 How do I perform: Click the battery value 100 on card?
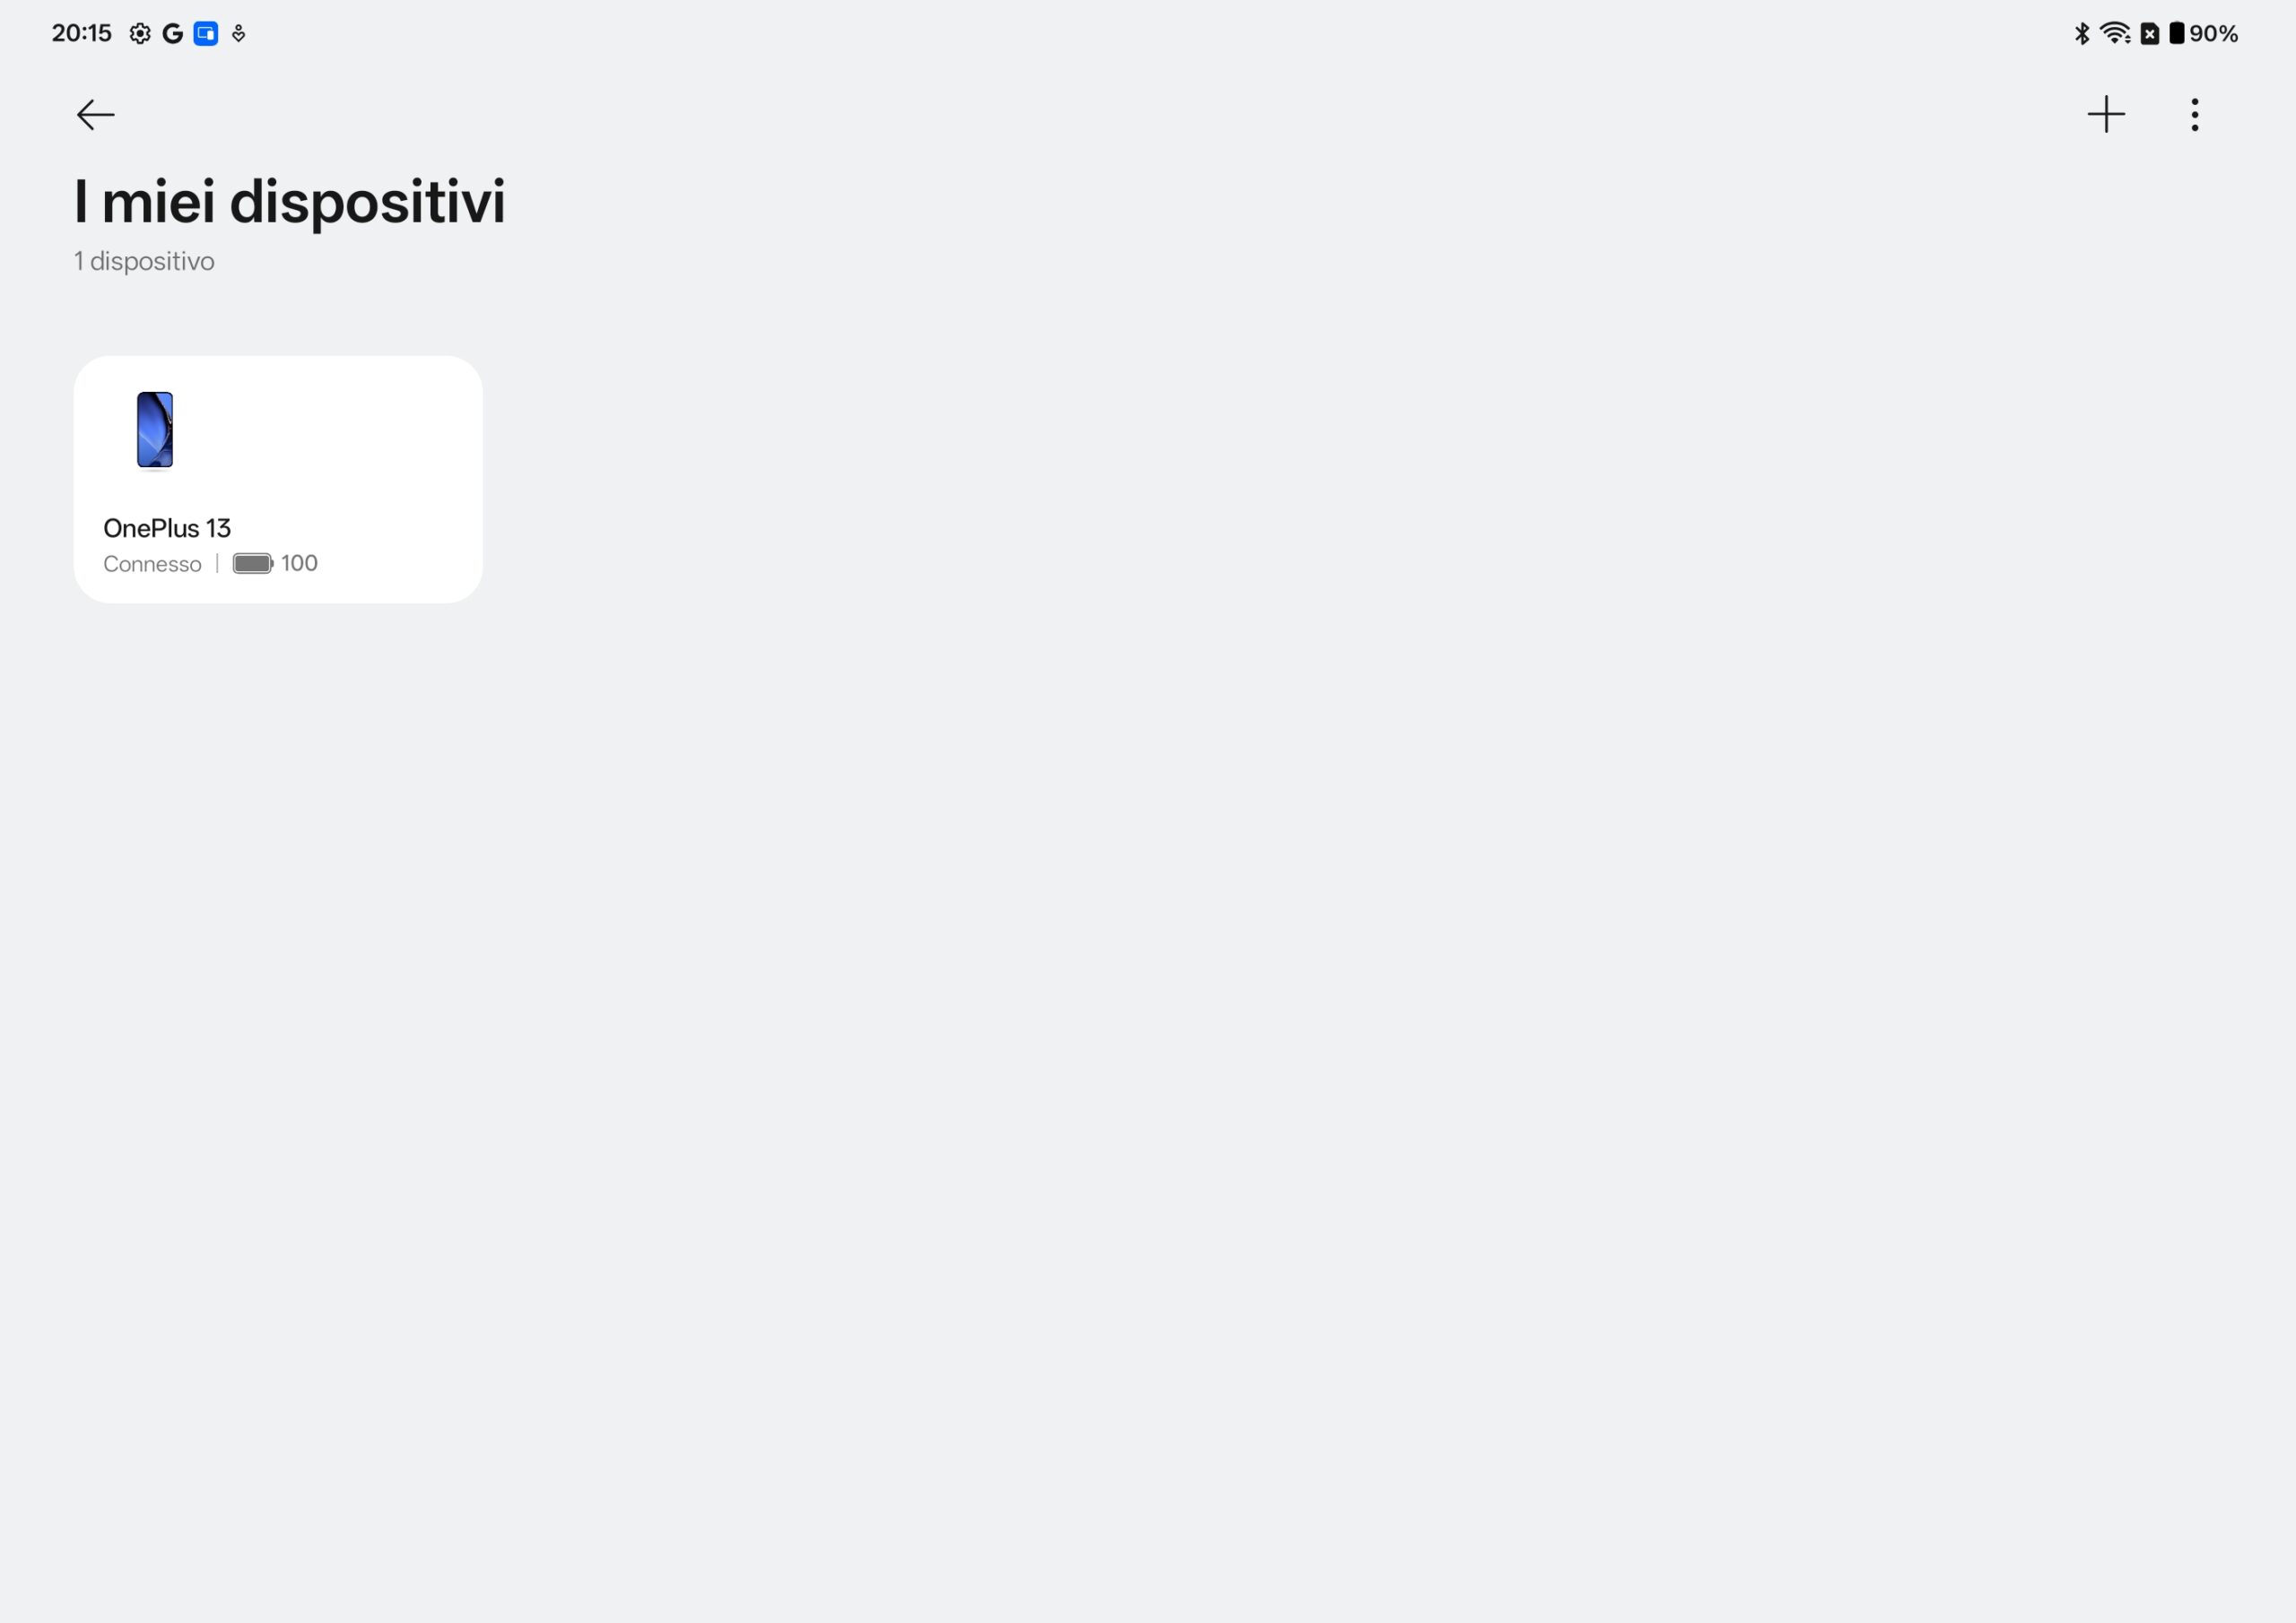(x=299, y=563)
